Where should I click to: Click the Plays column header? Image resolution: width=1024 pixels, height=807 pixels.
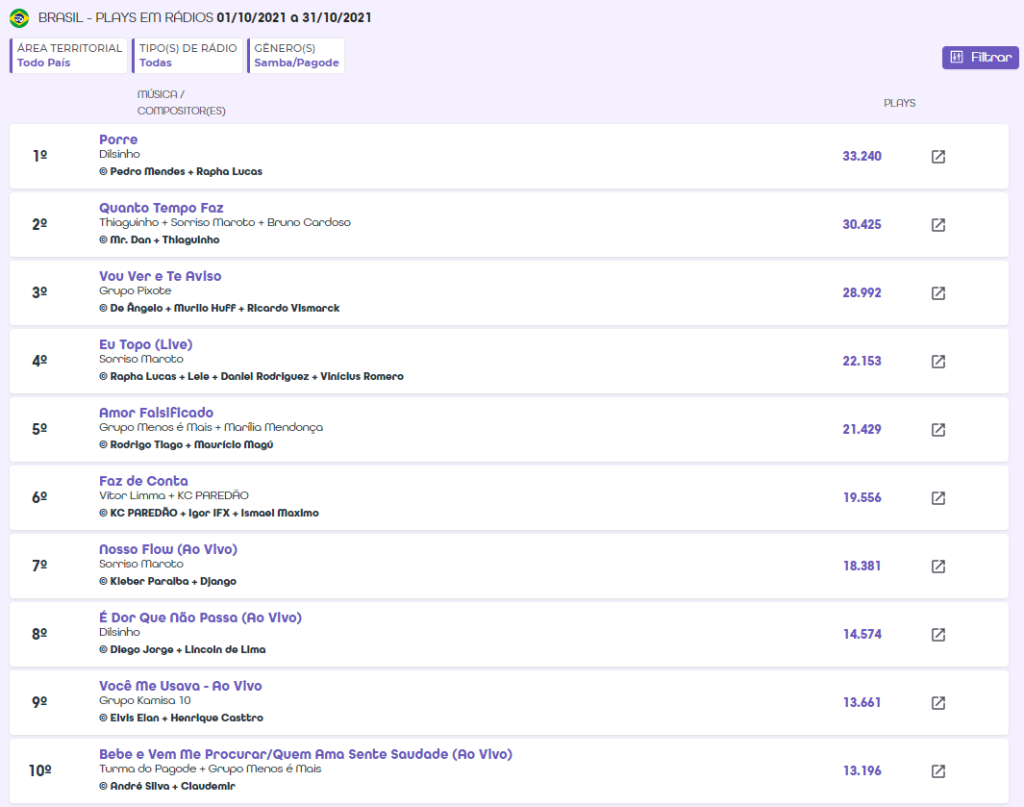[x=899, y=103]
